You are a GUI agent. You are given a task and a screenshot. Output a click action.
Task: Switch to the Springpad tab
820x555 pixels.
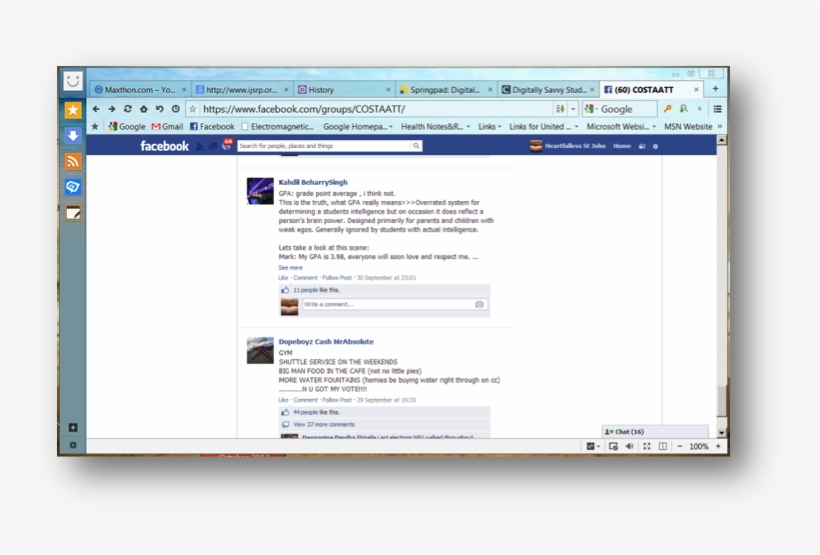coord(446,89)
